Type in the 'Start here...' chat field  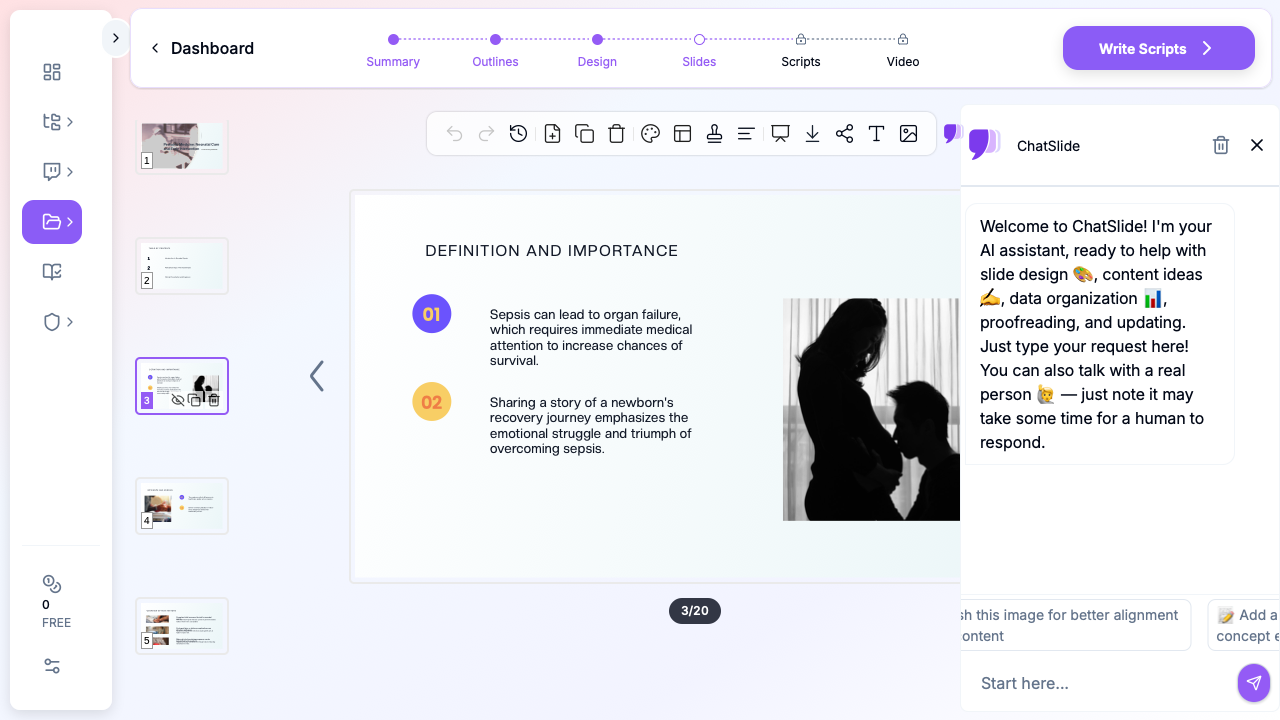1100,683
